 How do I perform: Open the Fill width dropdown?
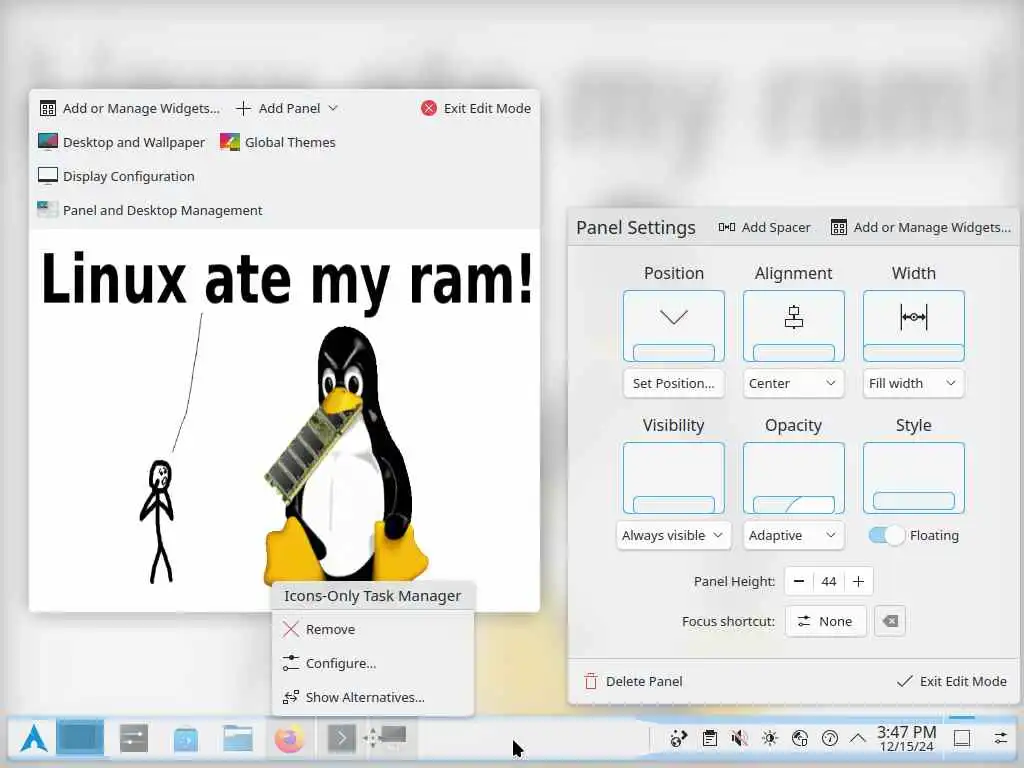pos(914,383)
